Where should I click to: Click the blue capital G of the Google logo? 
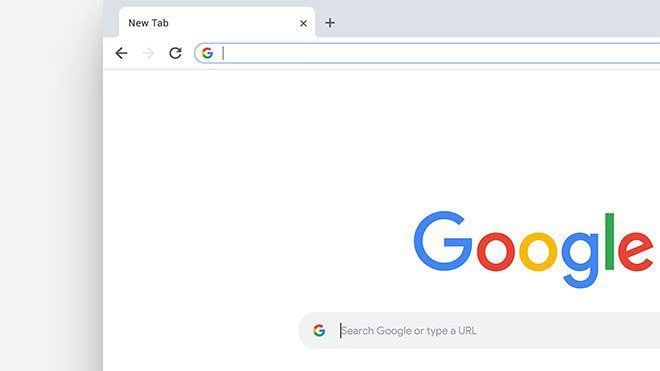[442, 241]
